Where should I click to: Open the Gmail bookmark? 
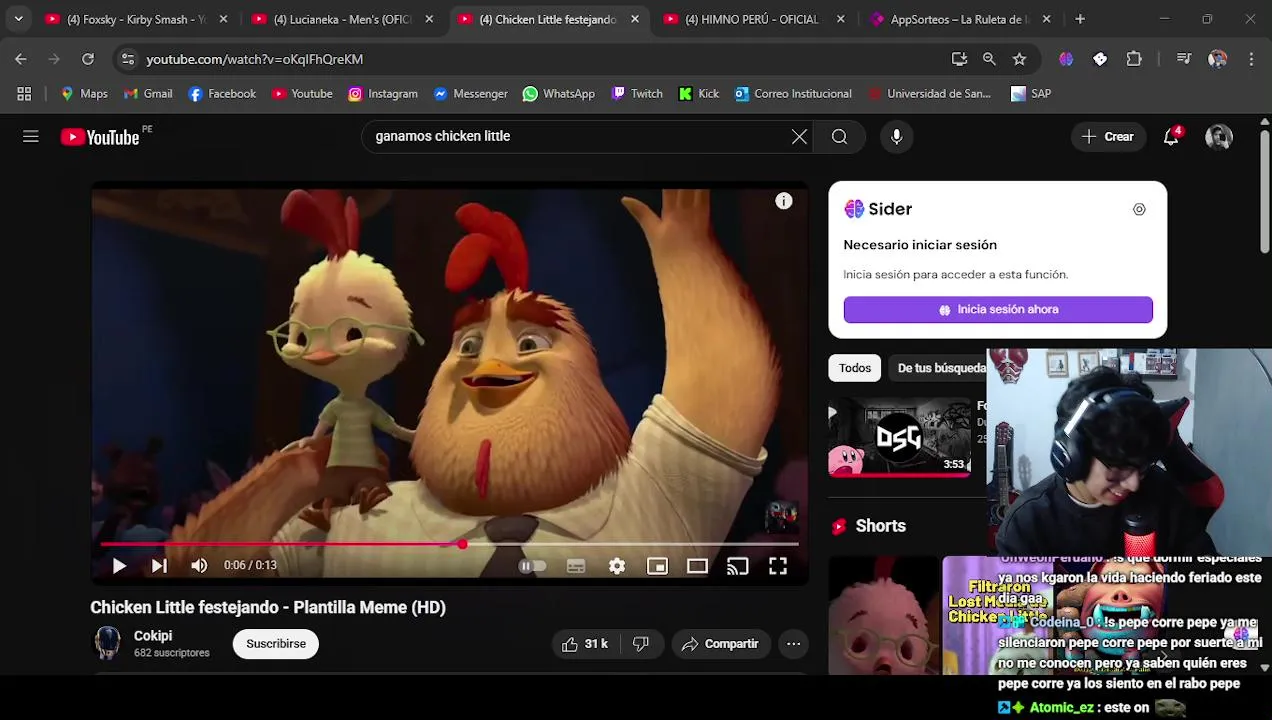point(148,94)
